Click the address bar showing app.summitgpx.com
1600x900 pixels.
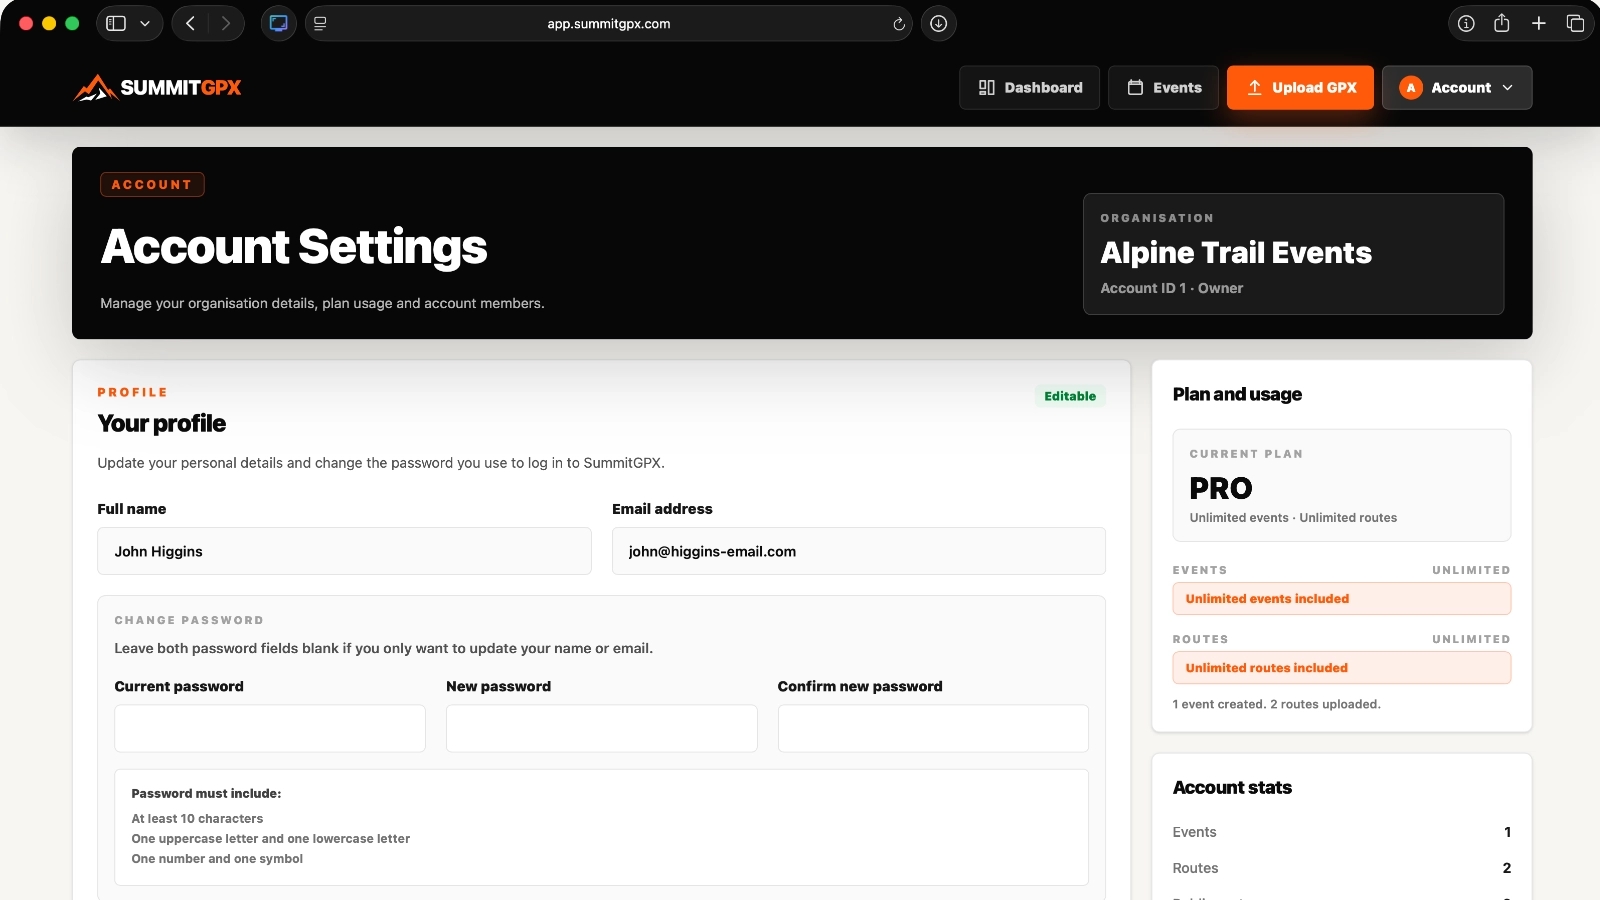608,23
